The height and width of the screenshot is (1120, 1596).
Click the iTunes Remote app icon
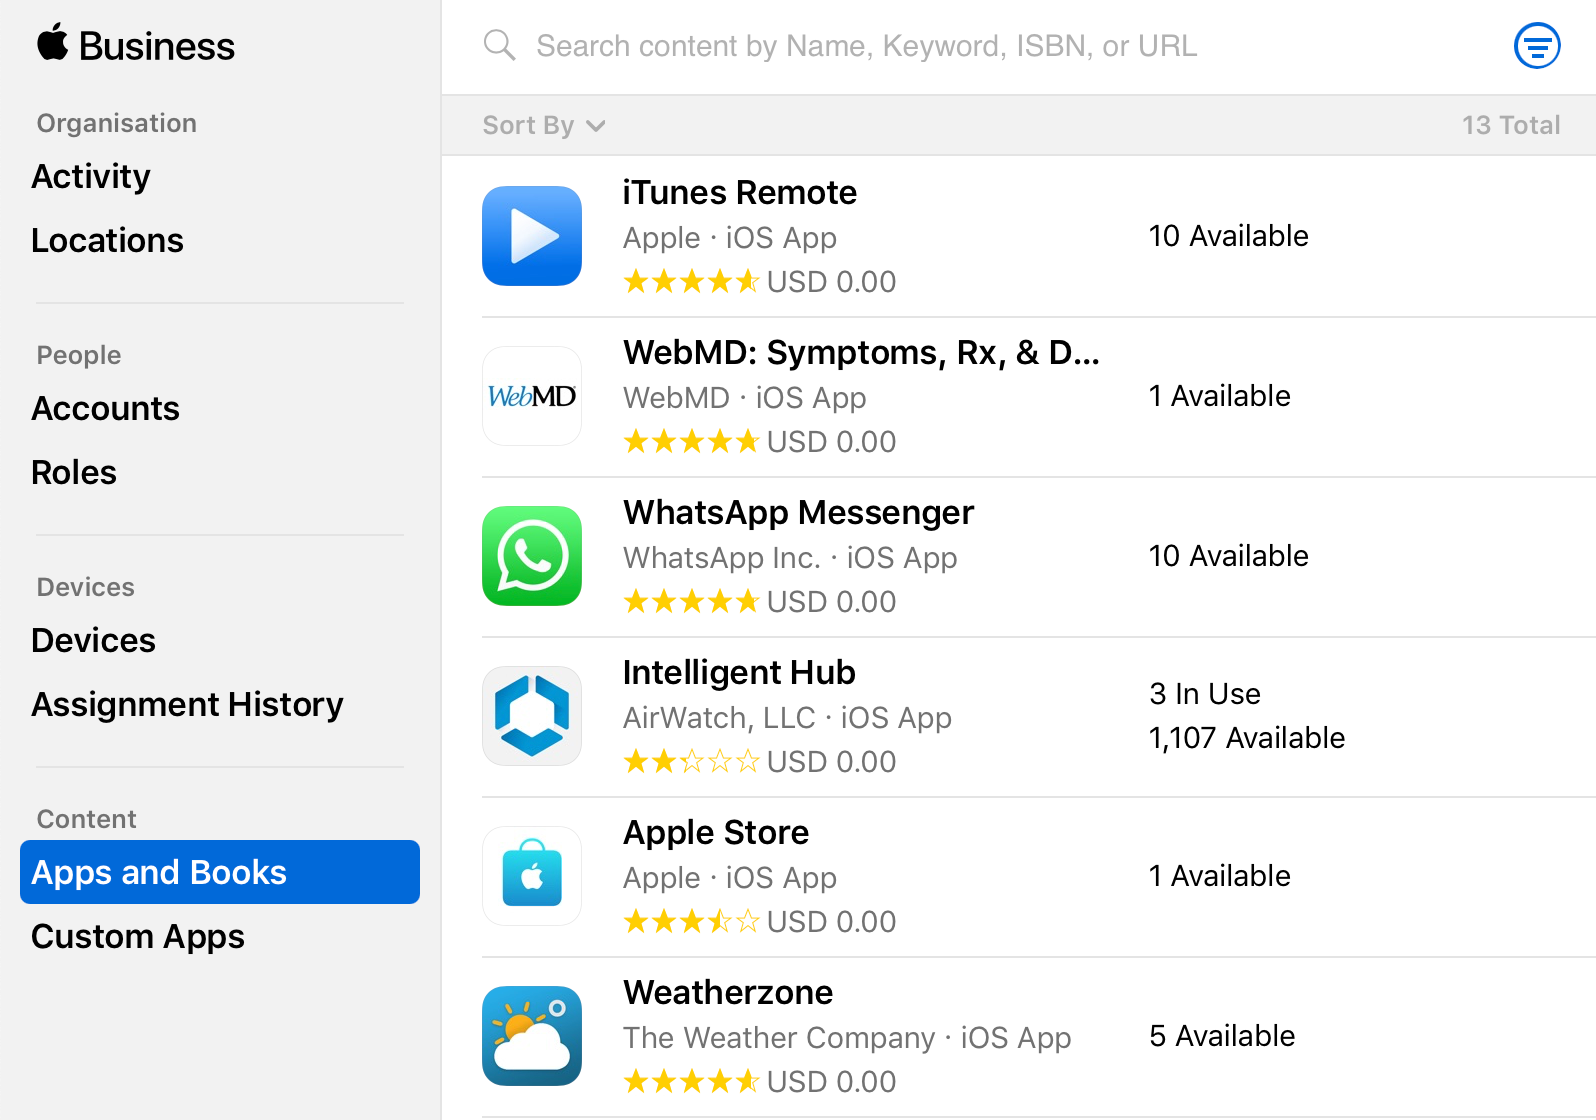(x=532, y=236)
